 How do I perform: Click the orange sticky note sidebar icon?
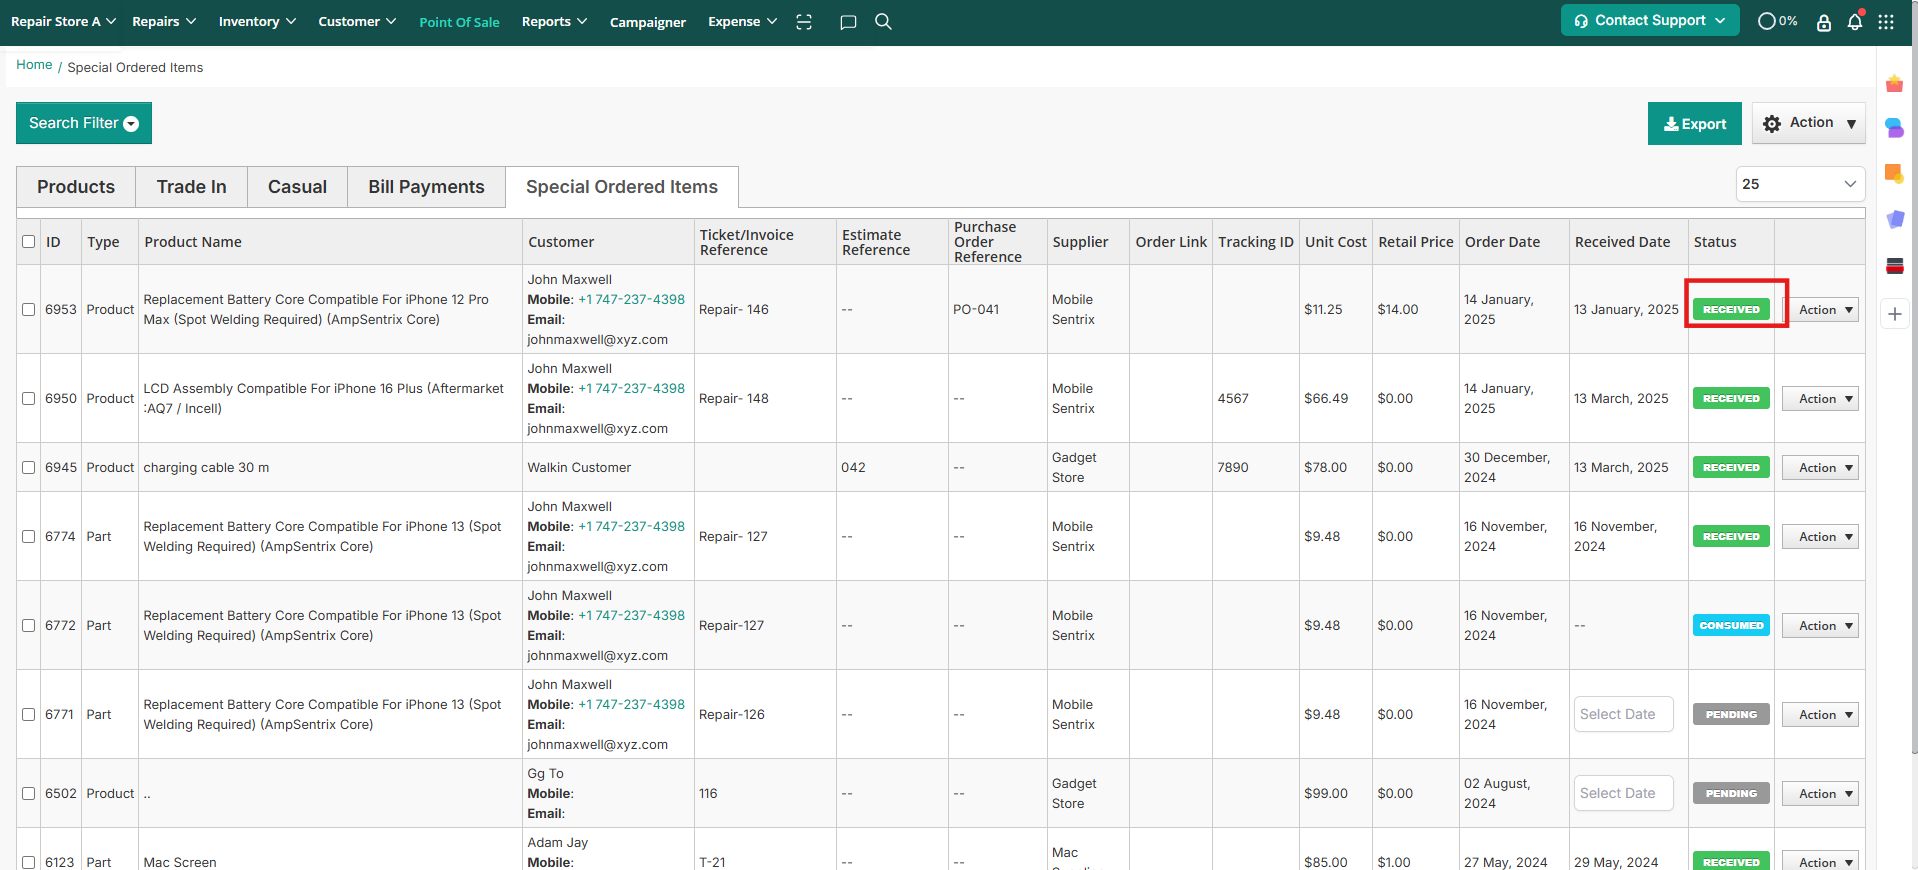point(1894,174)
